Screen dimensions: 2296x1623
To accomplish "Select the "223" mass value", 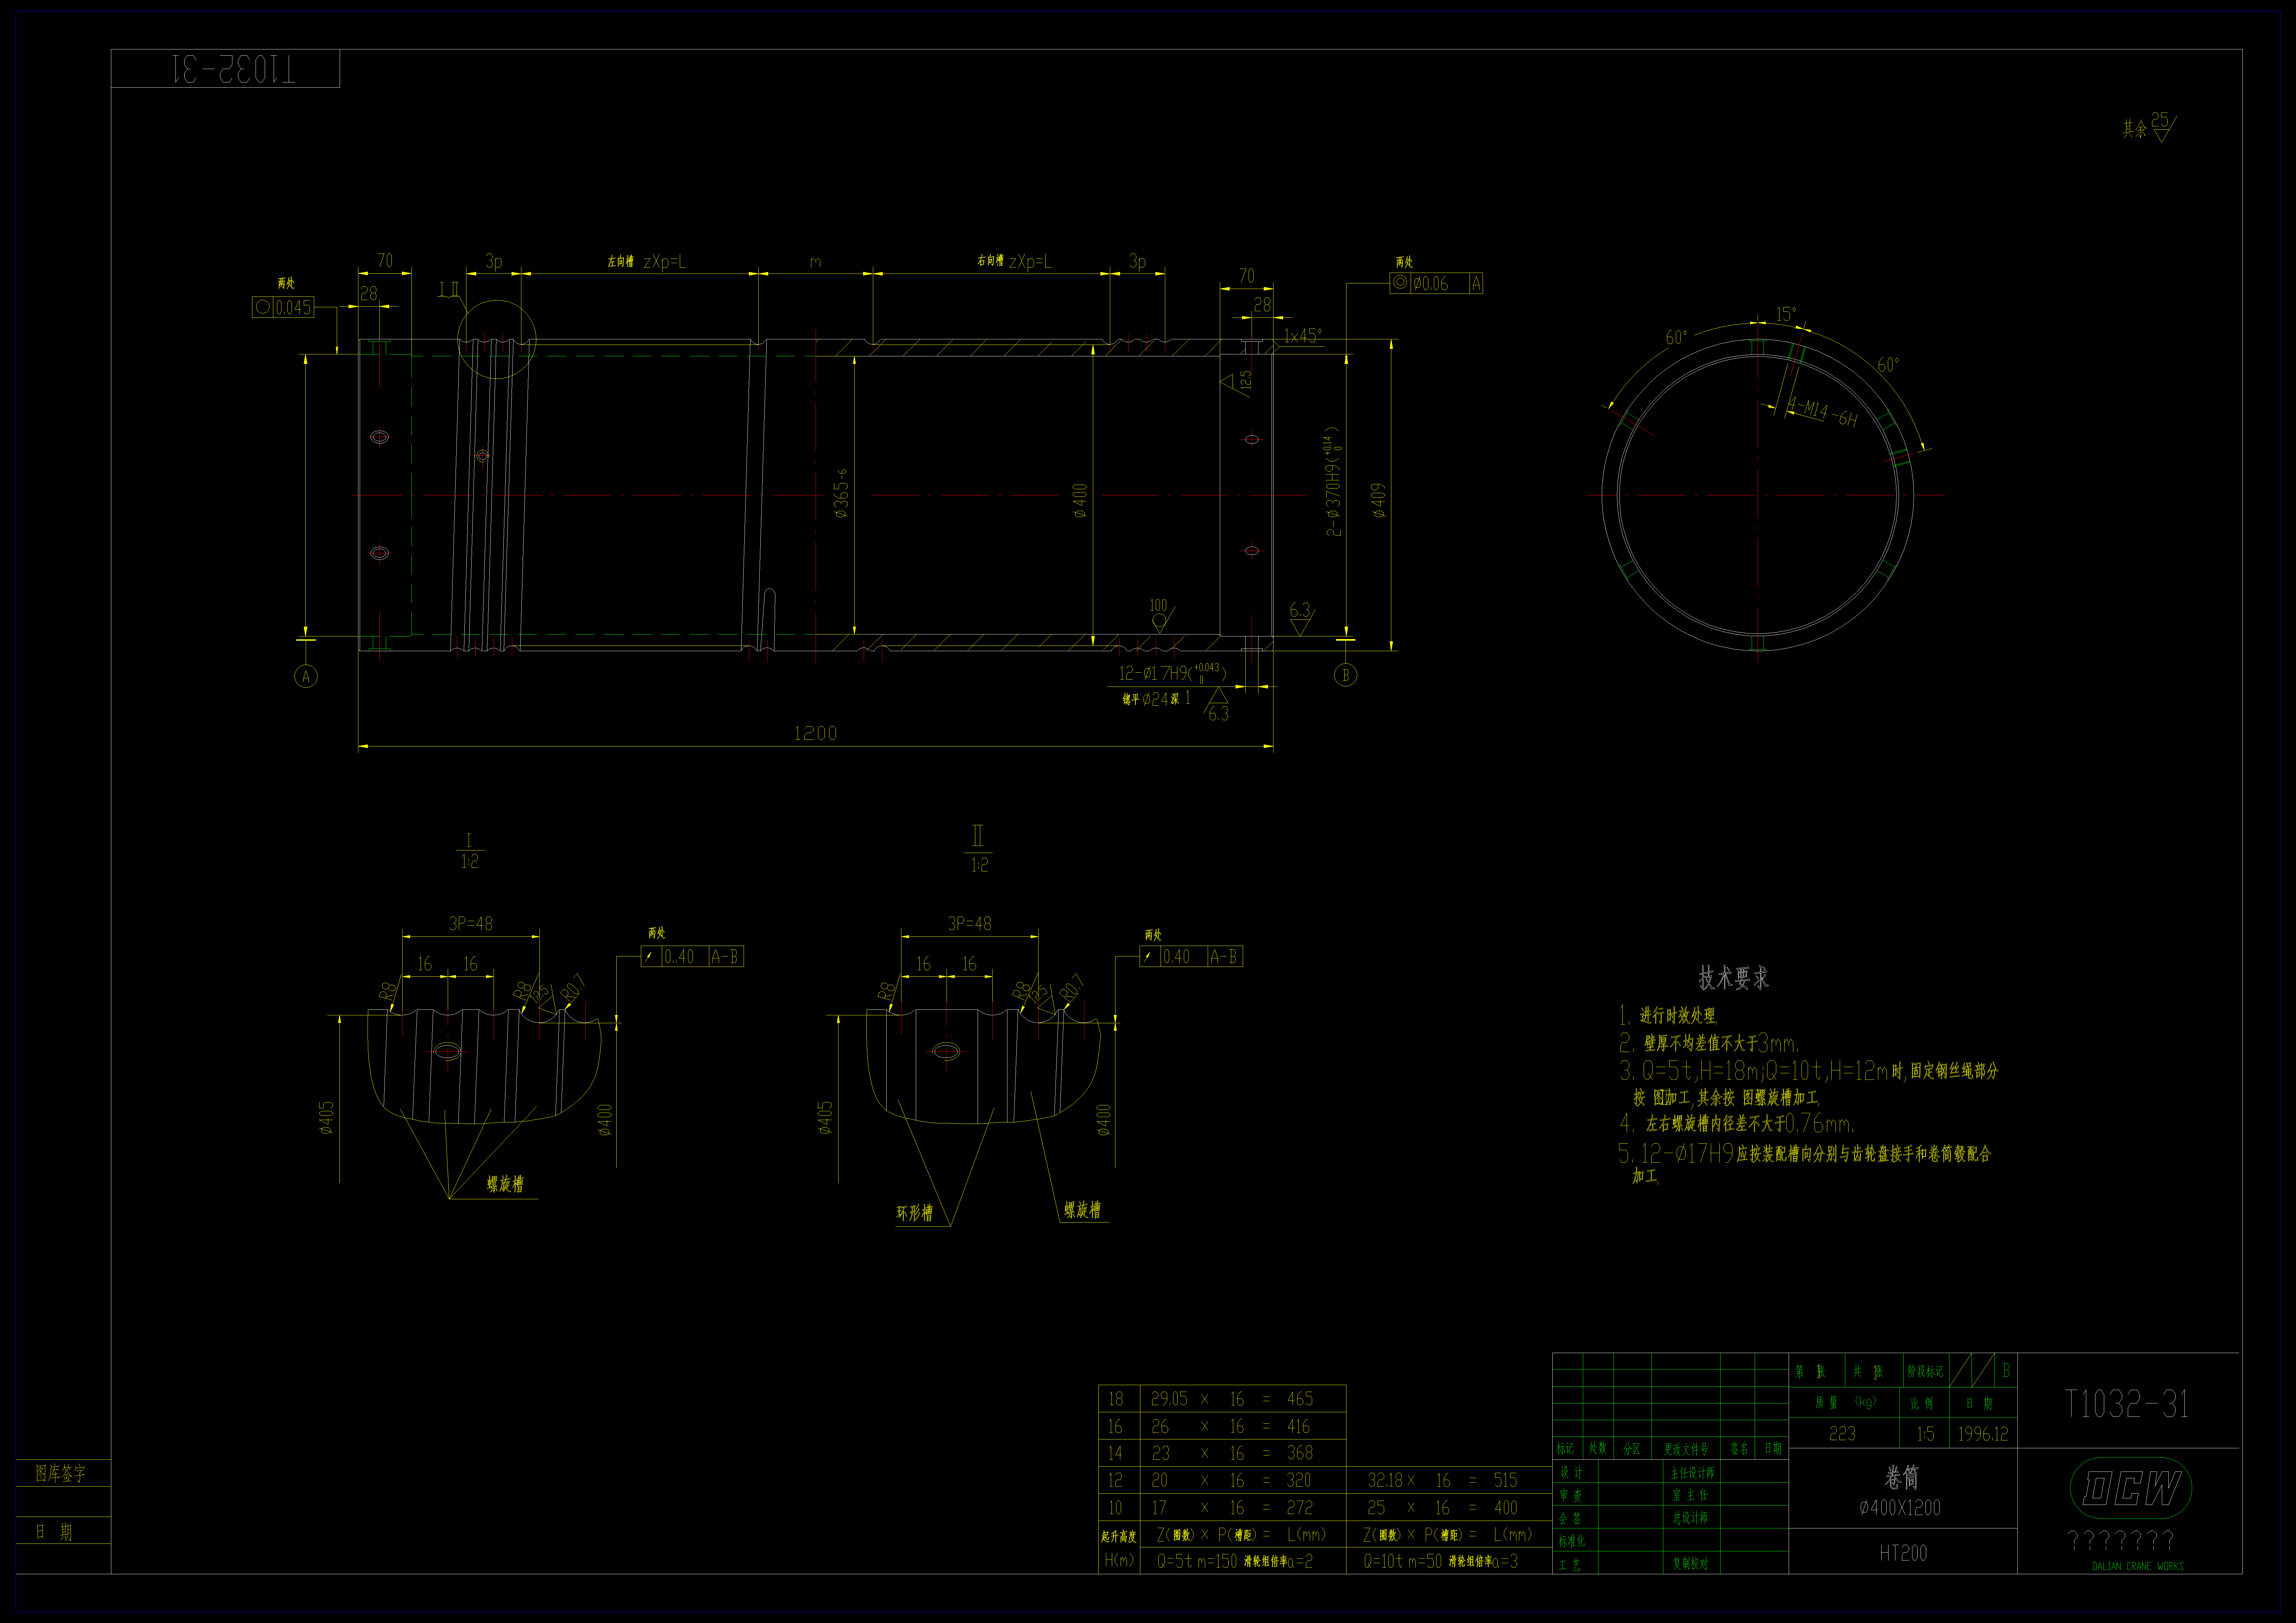I will click(1842, 1434).
